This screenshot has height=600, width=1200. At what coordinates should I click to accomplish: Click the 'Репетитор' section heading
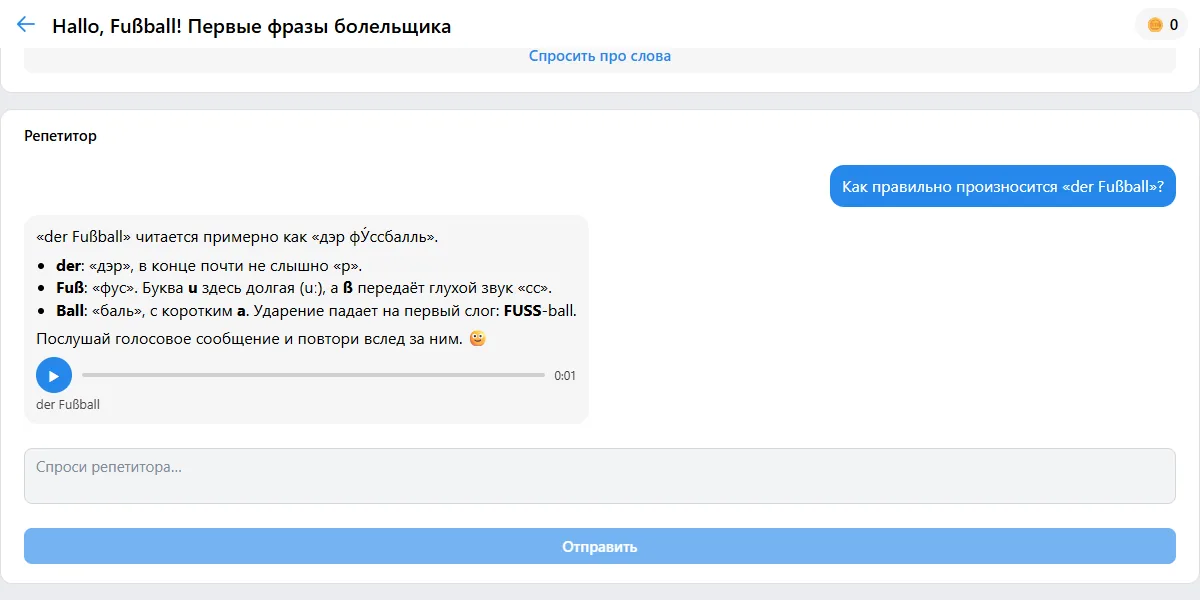click(61, 136)
